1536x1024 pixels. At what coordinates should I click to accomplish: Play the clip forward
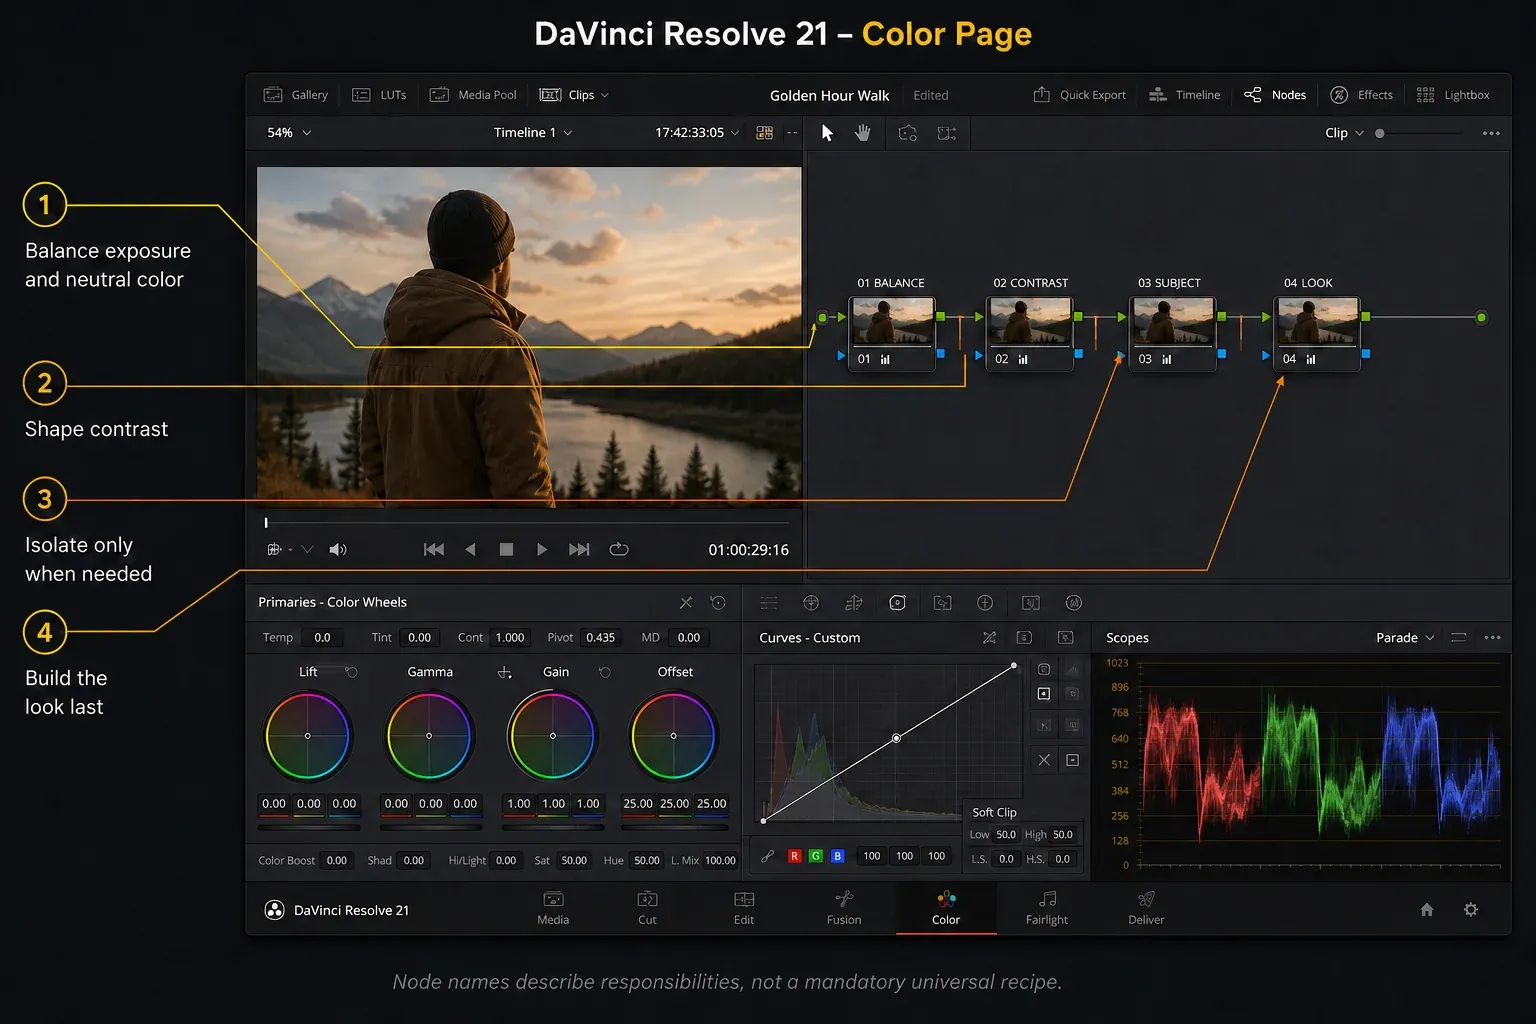542,550
